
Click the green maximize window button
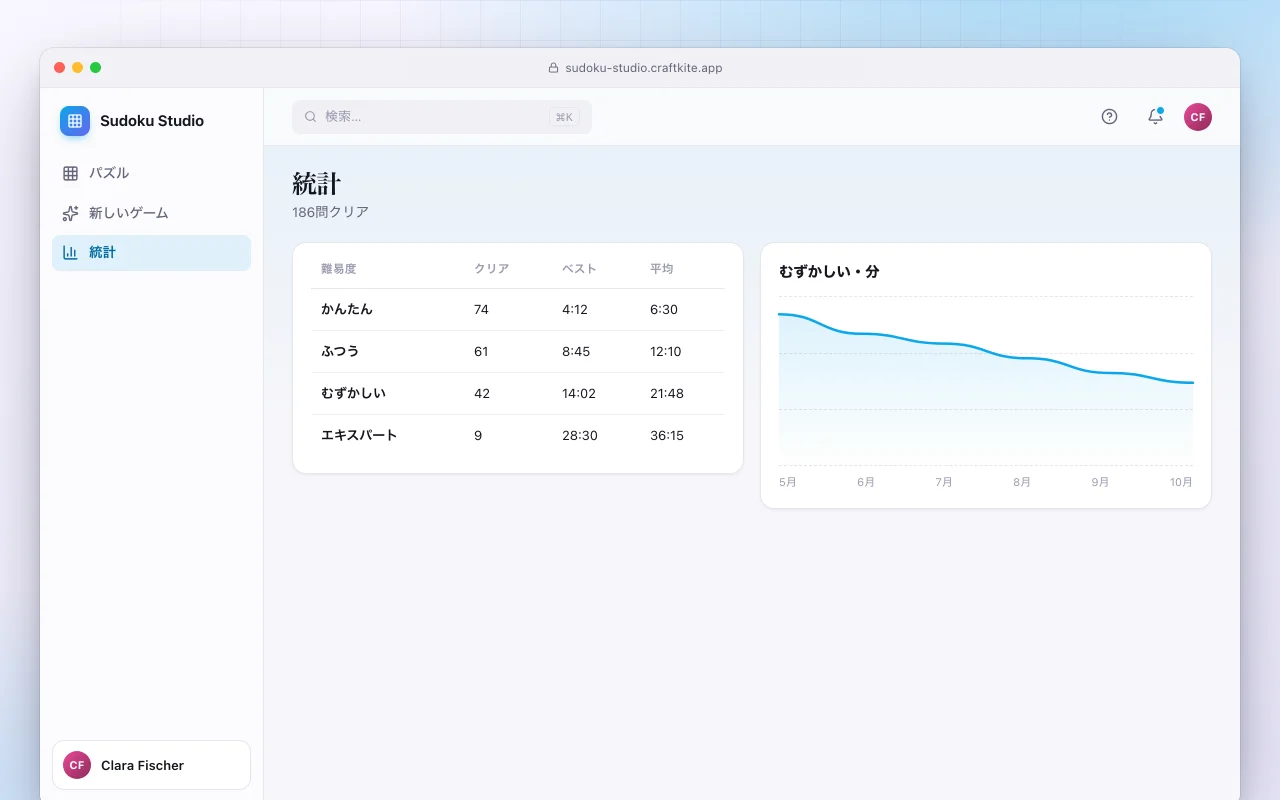[x=96, y=68]
